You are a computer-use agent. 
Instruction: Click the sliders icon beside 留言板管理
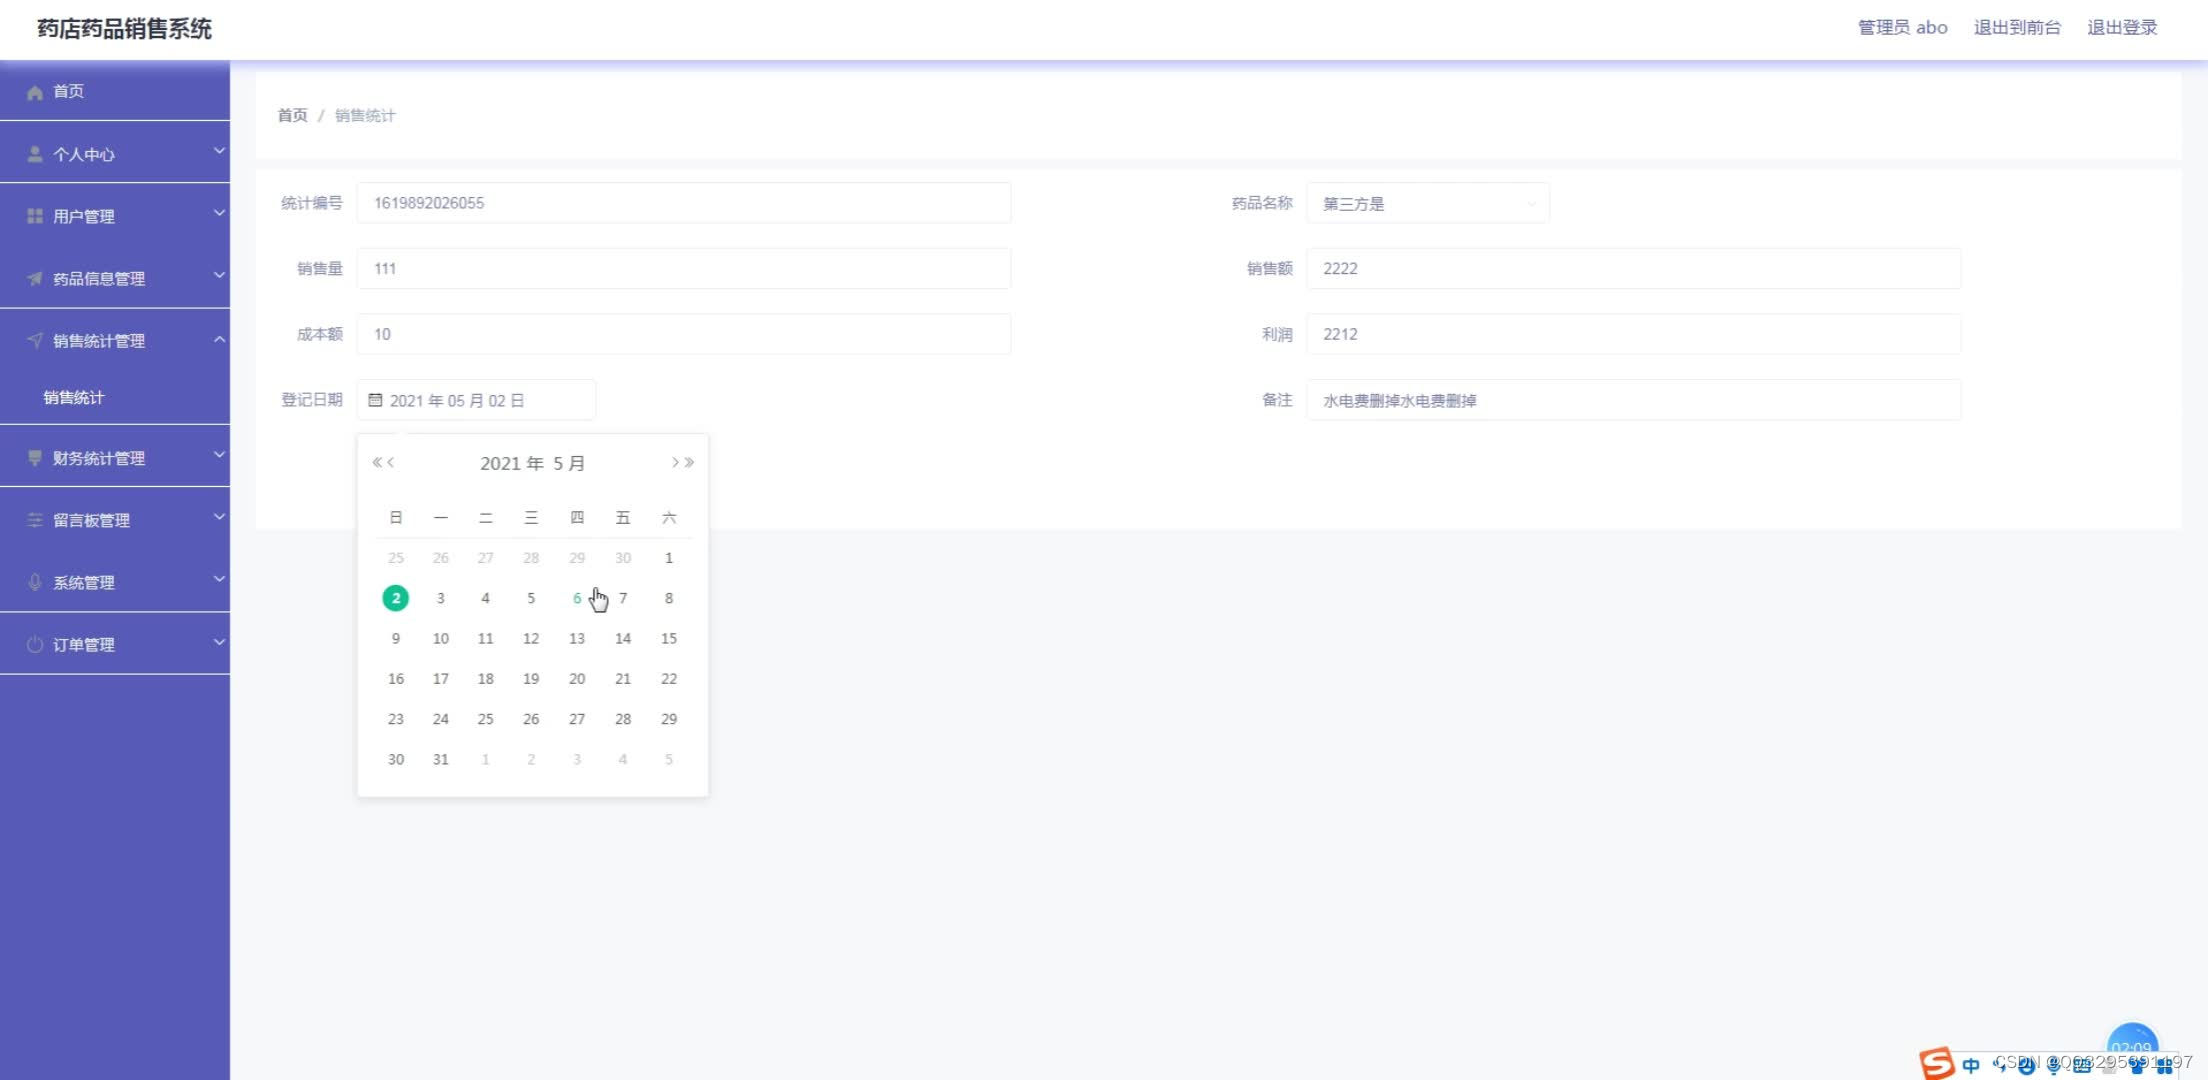pyautogui.click(x=35, y=520)
